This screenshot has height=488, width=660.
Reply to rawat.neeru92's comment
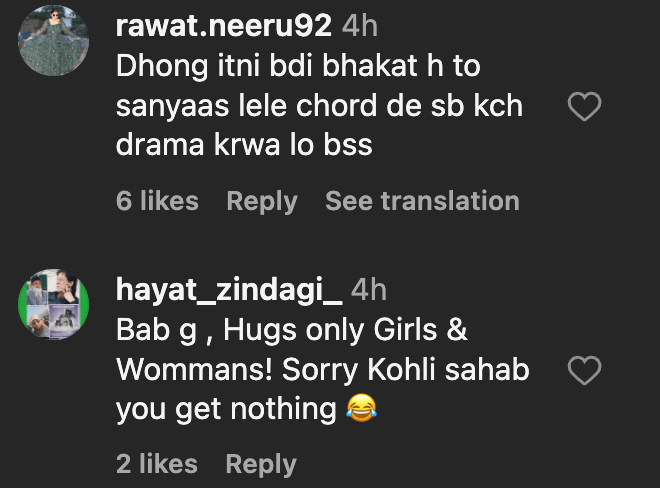(x=261, y=201)
